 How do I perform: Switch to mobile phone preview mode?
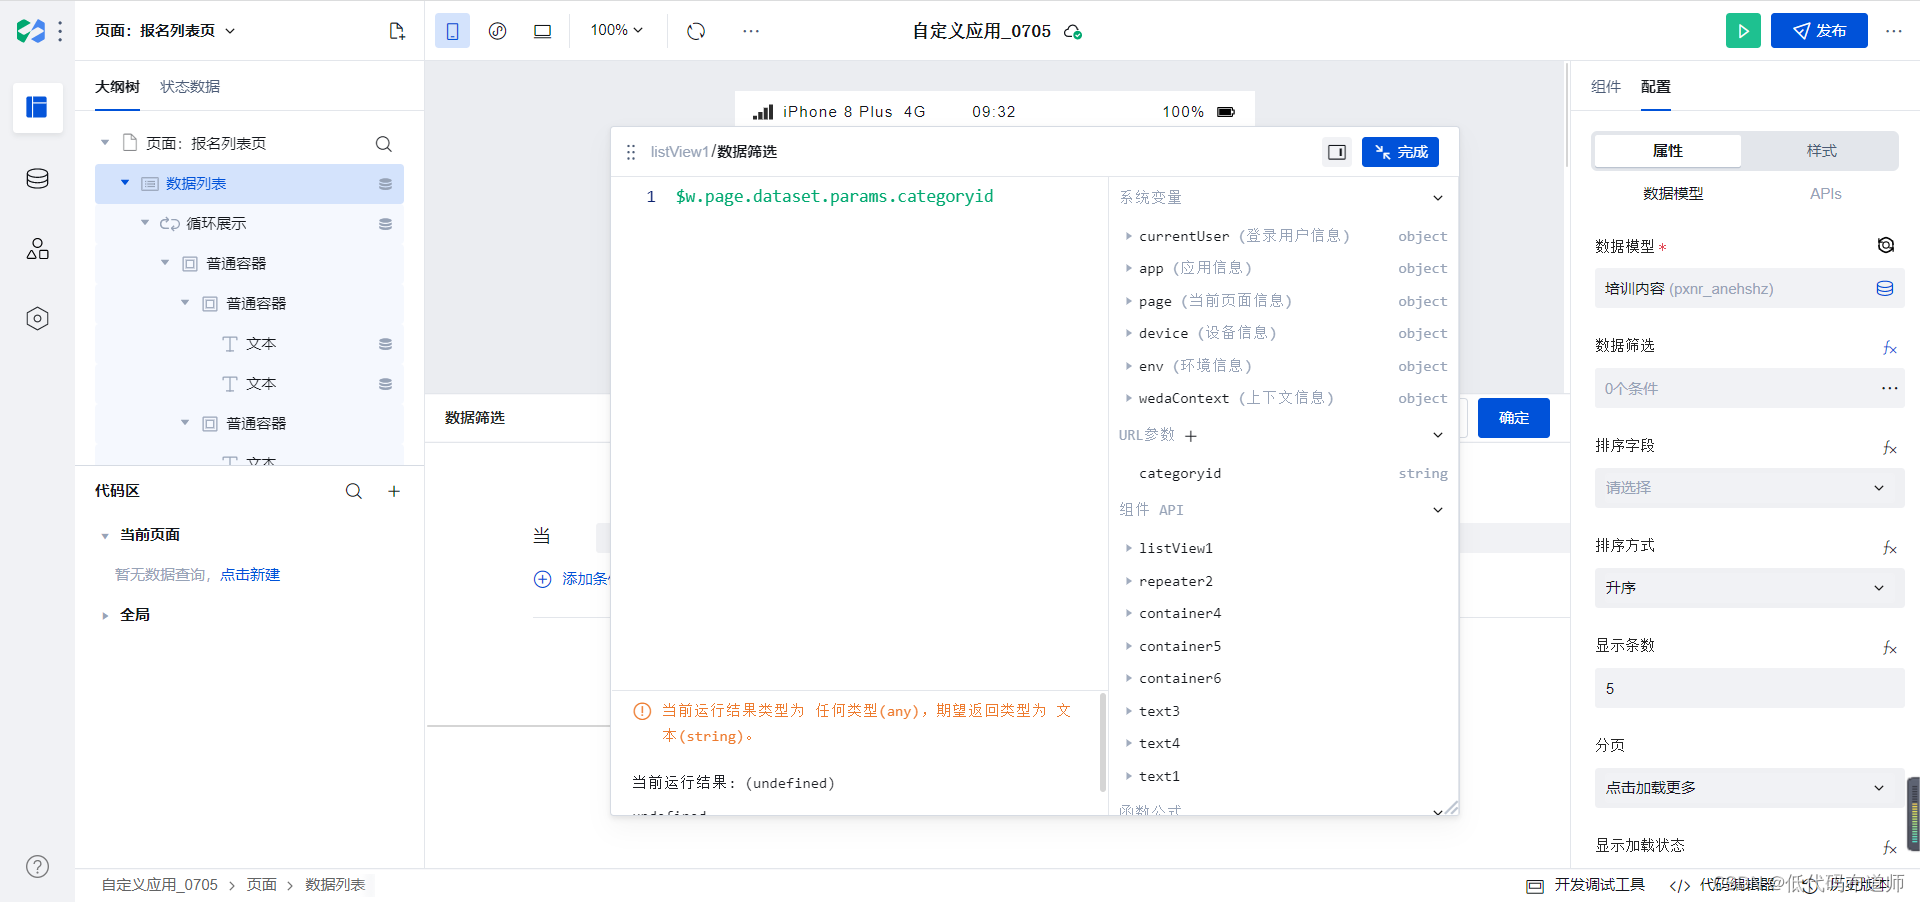point(452,31)
